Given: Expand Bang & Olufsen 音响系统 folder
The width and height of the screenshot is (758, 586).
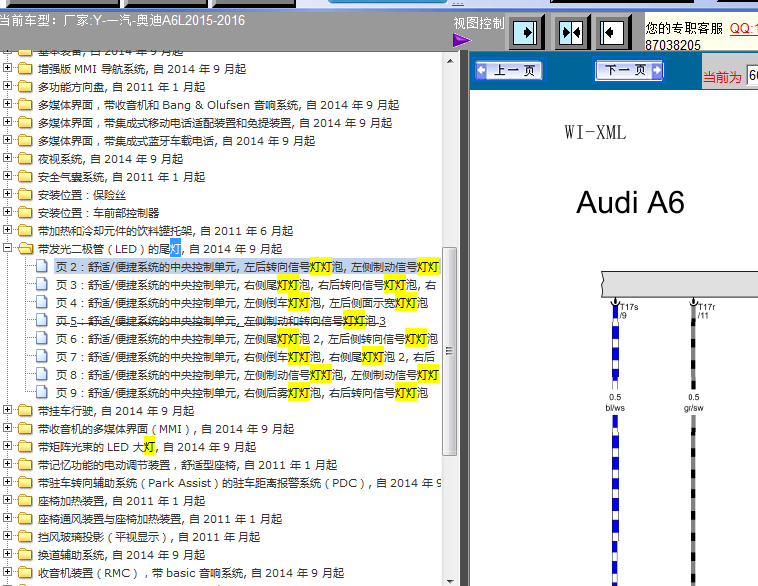Looking at the screenshot, I should (x=7, y=104).
